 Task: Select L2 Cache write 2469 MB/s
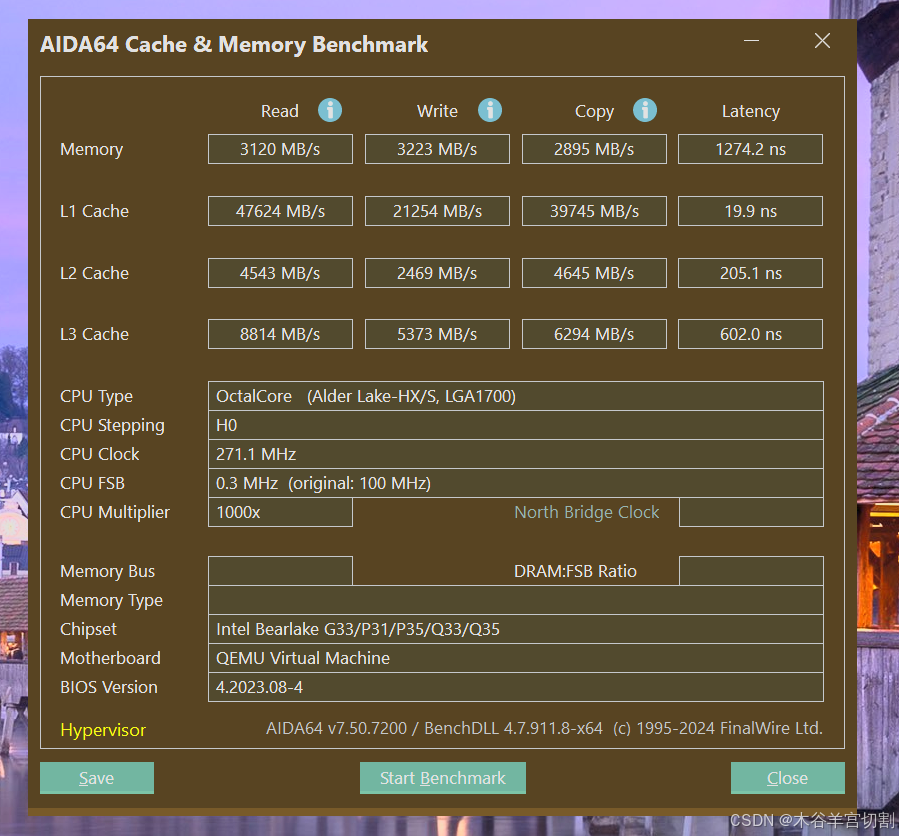tap(437, 273)
